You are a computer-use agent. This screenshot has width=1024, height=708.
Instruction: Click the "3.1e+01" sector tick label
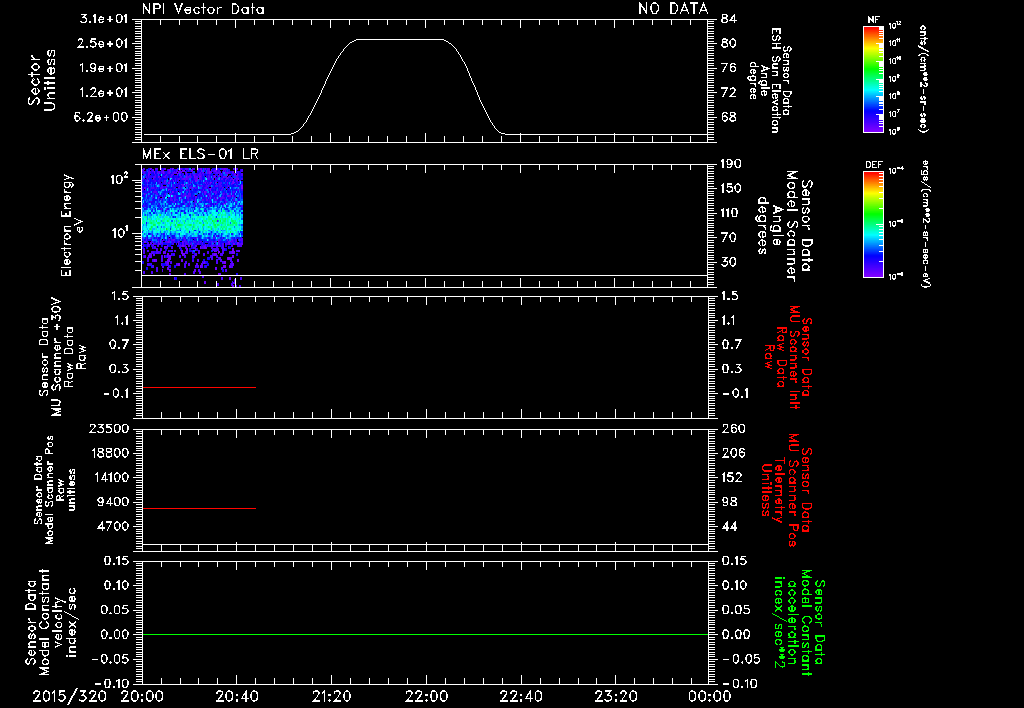coord(104,19)
